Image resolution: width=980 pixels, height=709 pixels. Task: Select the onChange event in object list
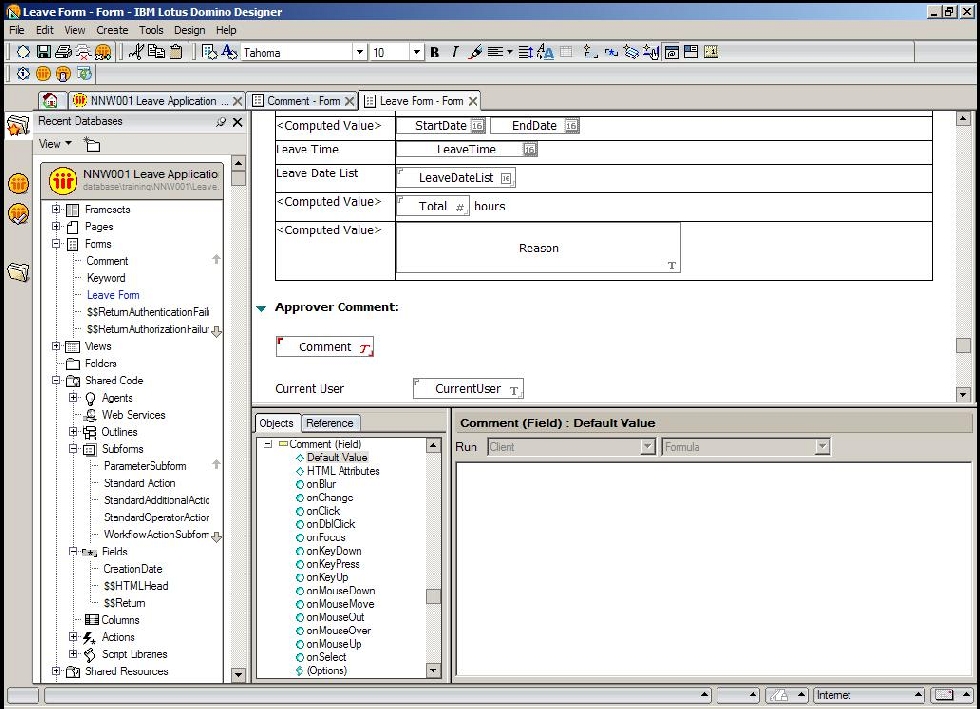pos(329,498)
